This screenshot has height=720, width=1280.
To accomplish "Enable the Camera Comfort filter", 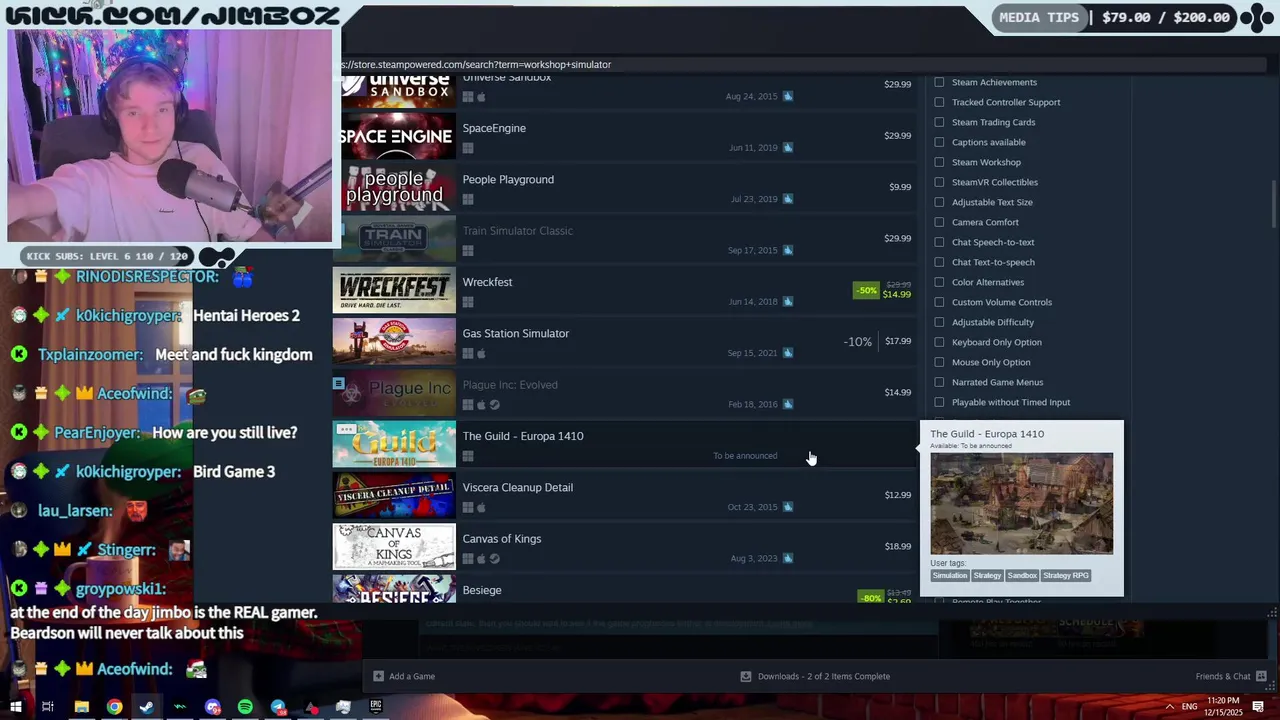I will 939,222.
